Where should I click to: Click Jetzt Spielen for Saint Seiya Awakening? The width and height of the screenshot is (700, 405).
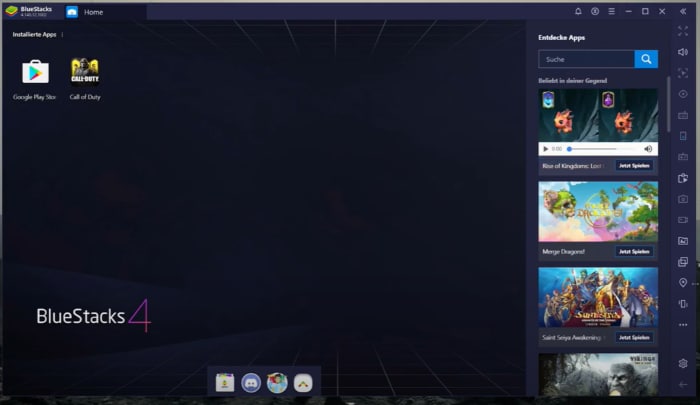click(634, 338)
